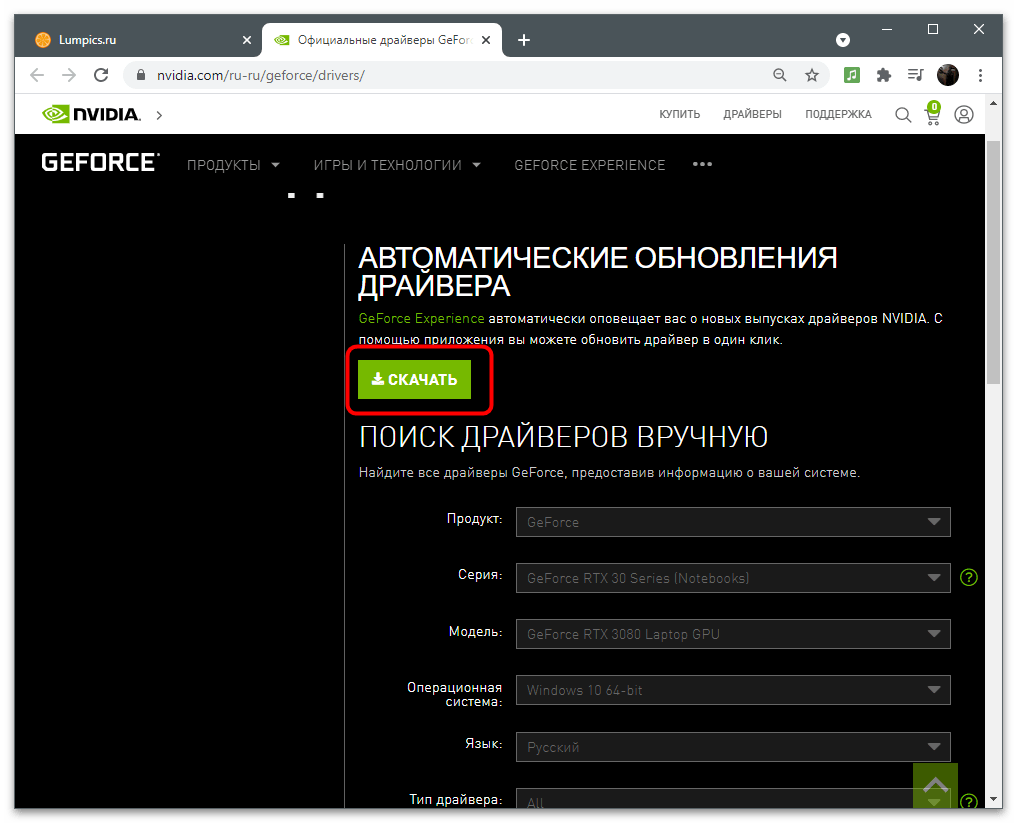Open the zoom magnifier in address bar
Screen dimensions: 1017x823
click(780, 75)
